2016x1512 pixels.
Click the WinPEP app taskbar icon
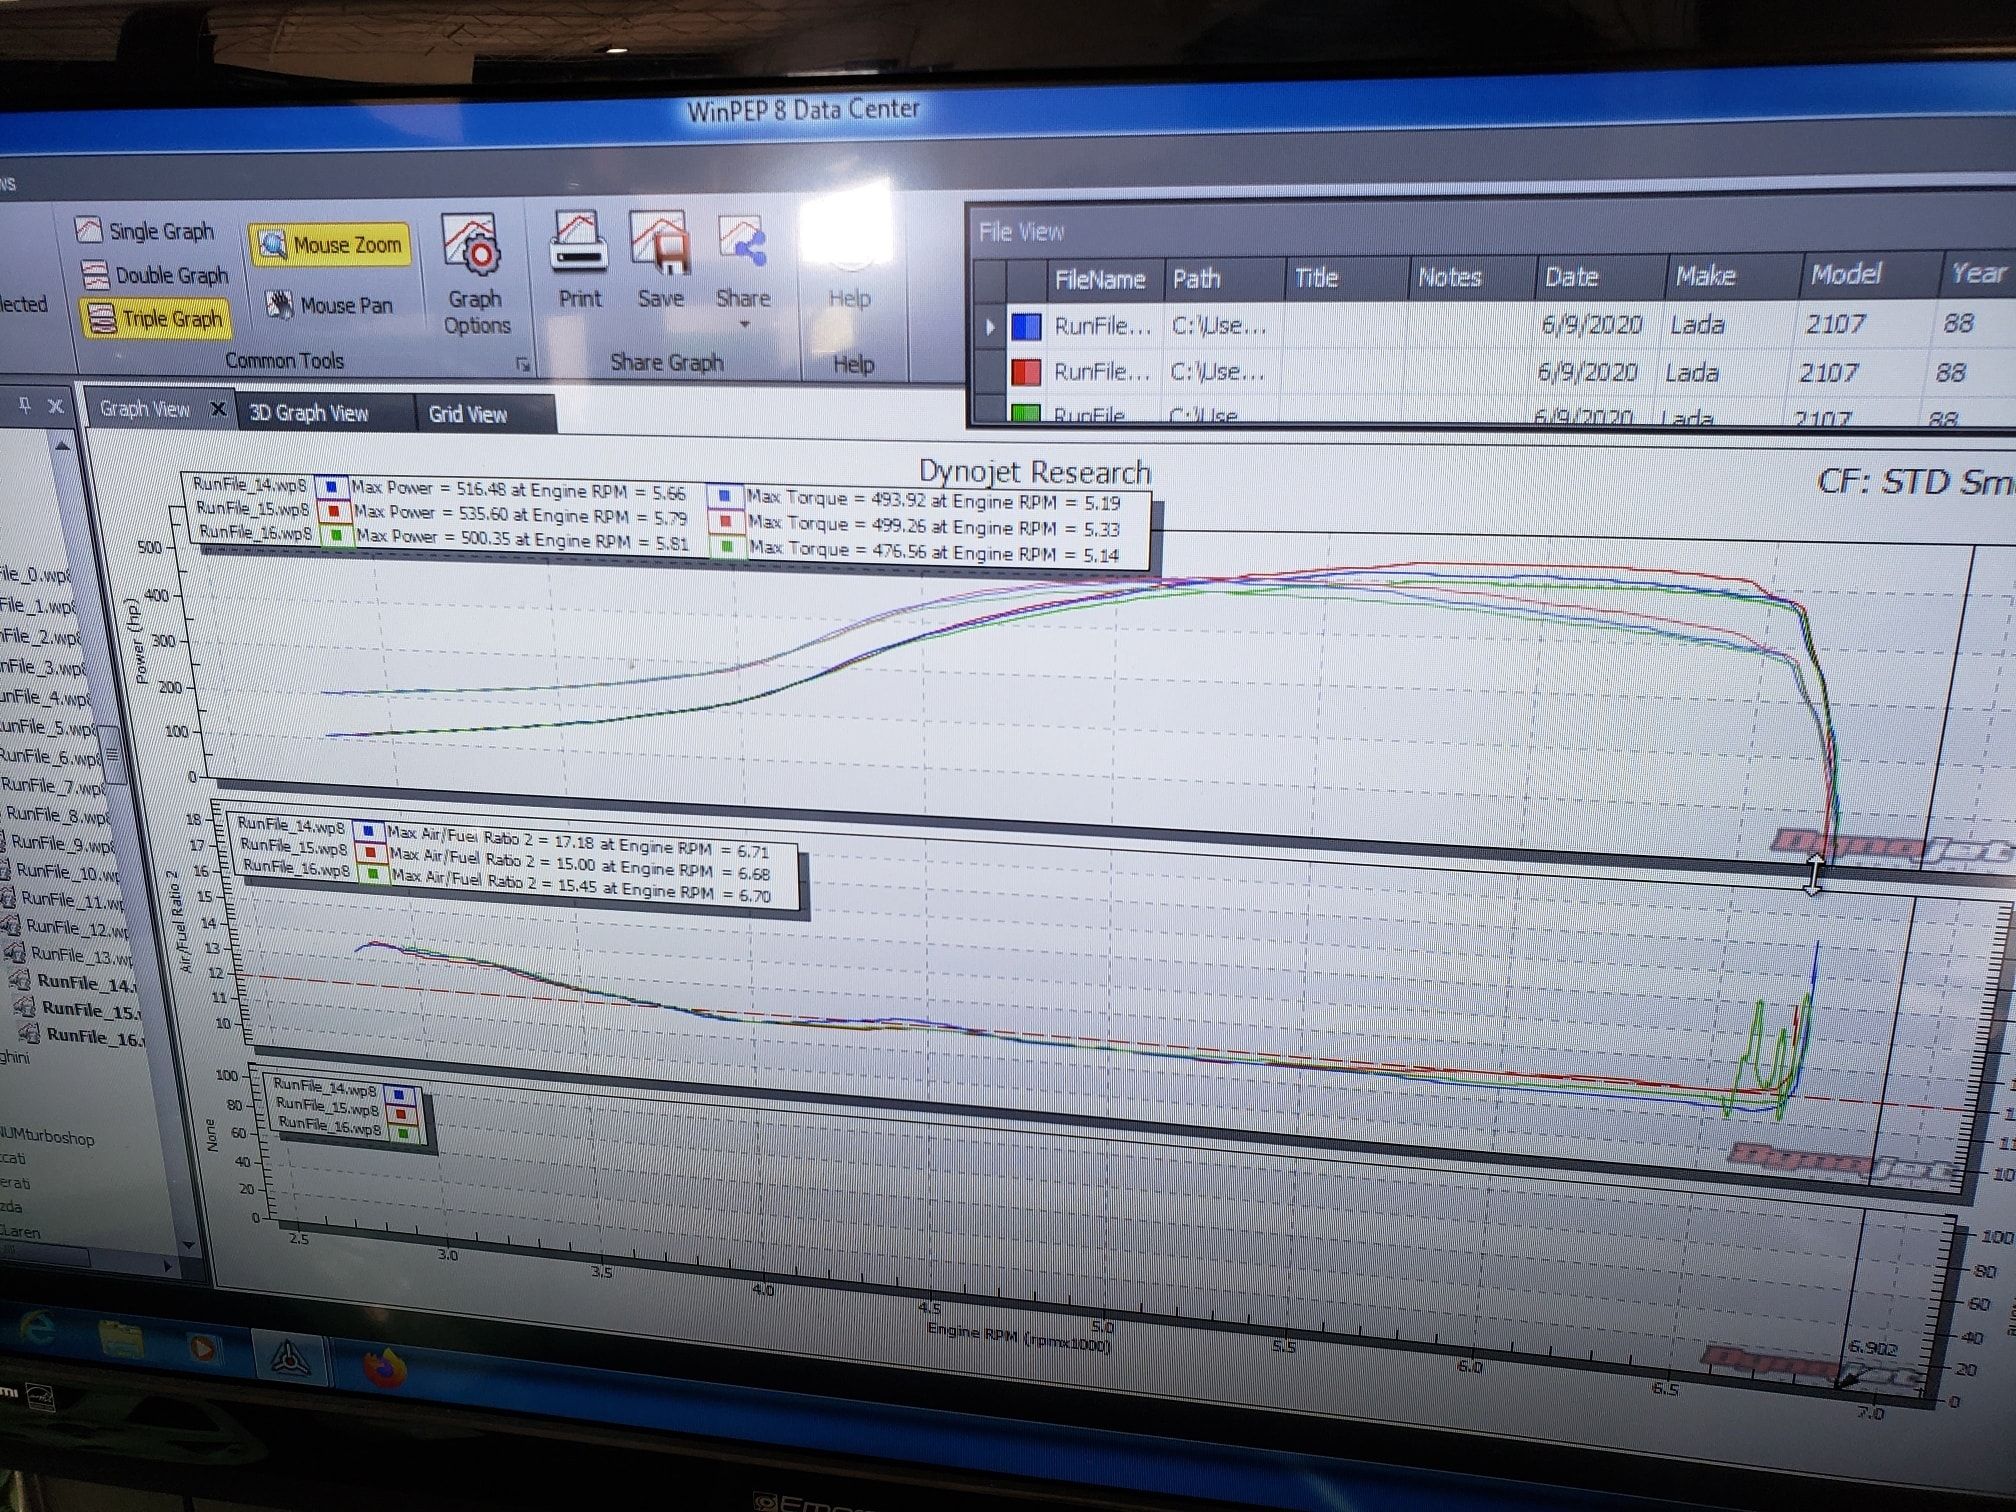pyautogui.click(x=290, y=1357)
